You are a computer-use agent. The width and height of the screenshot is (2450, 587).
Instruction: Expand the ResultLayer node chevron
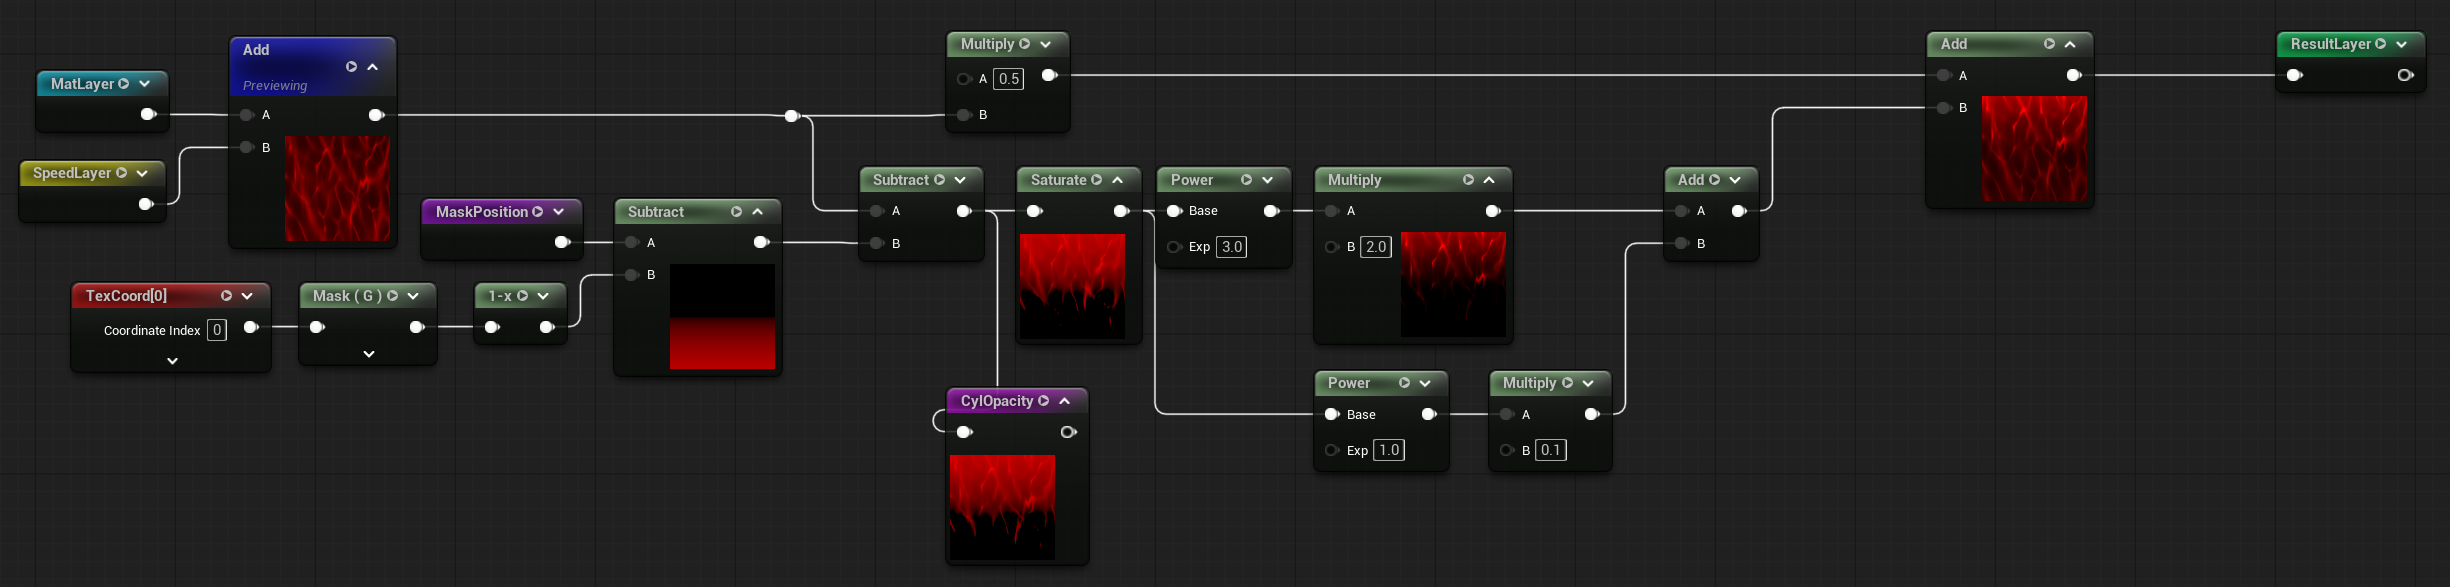(x=2402, y=44)
